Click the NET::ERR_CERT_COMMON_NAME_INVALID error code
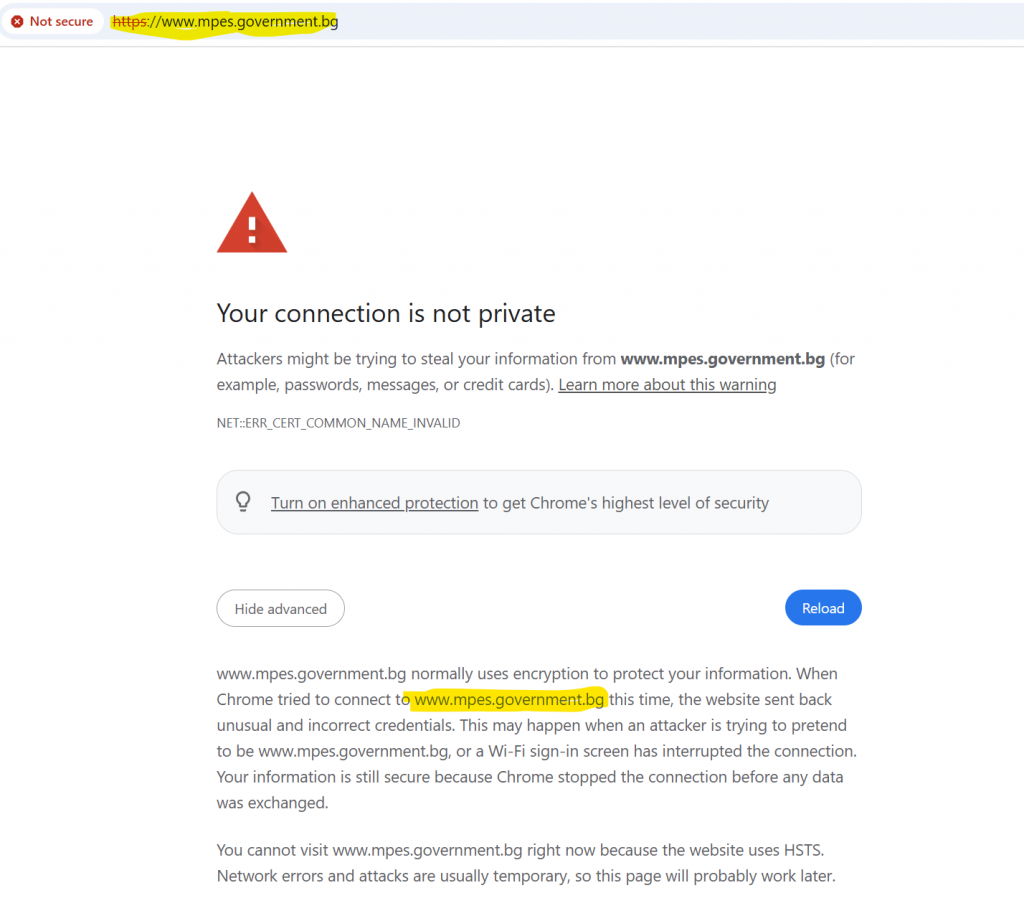Viewport: 1024px width, 898px height. click(338, 423)
